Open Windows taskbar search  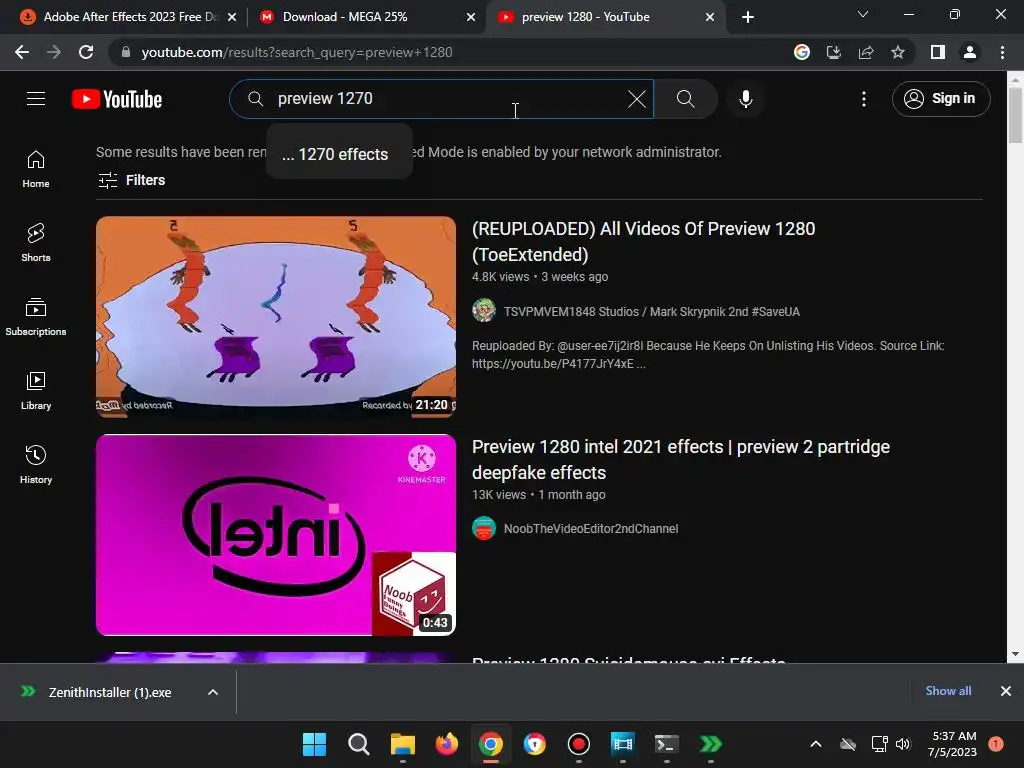(x=359, y=744)
